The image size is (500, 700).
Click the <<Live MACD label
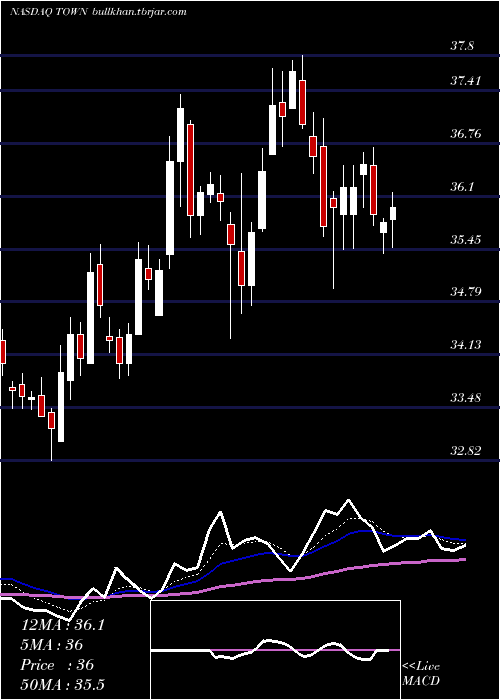point(421,674)
